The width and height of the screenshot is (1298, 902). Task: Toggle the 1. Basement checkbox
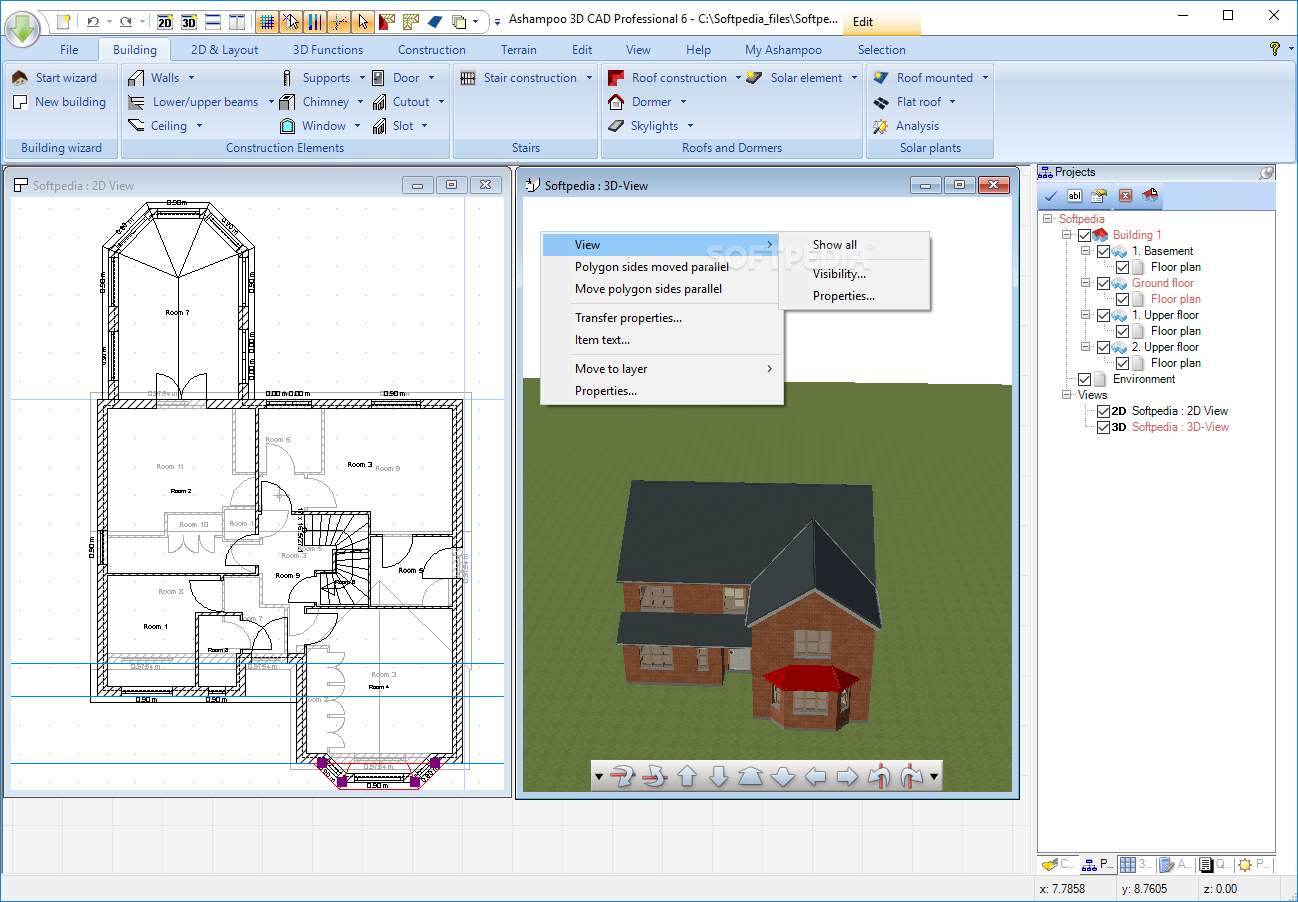pyautogui.click(x=1103, y=251)
